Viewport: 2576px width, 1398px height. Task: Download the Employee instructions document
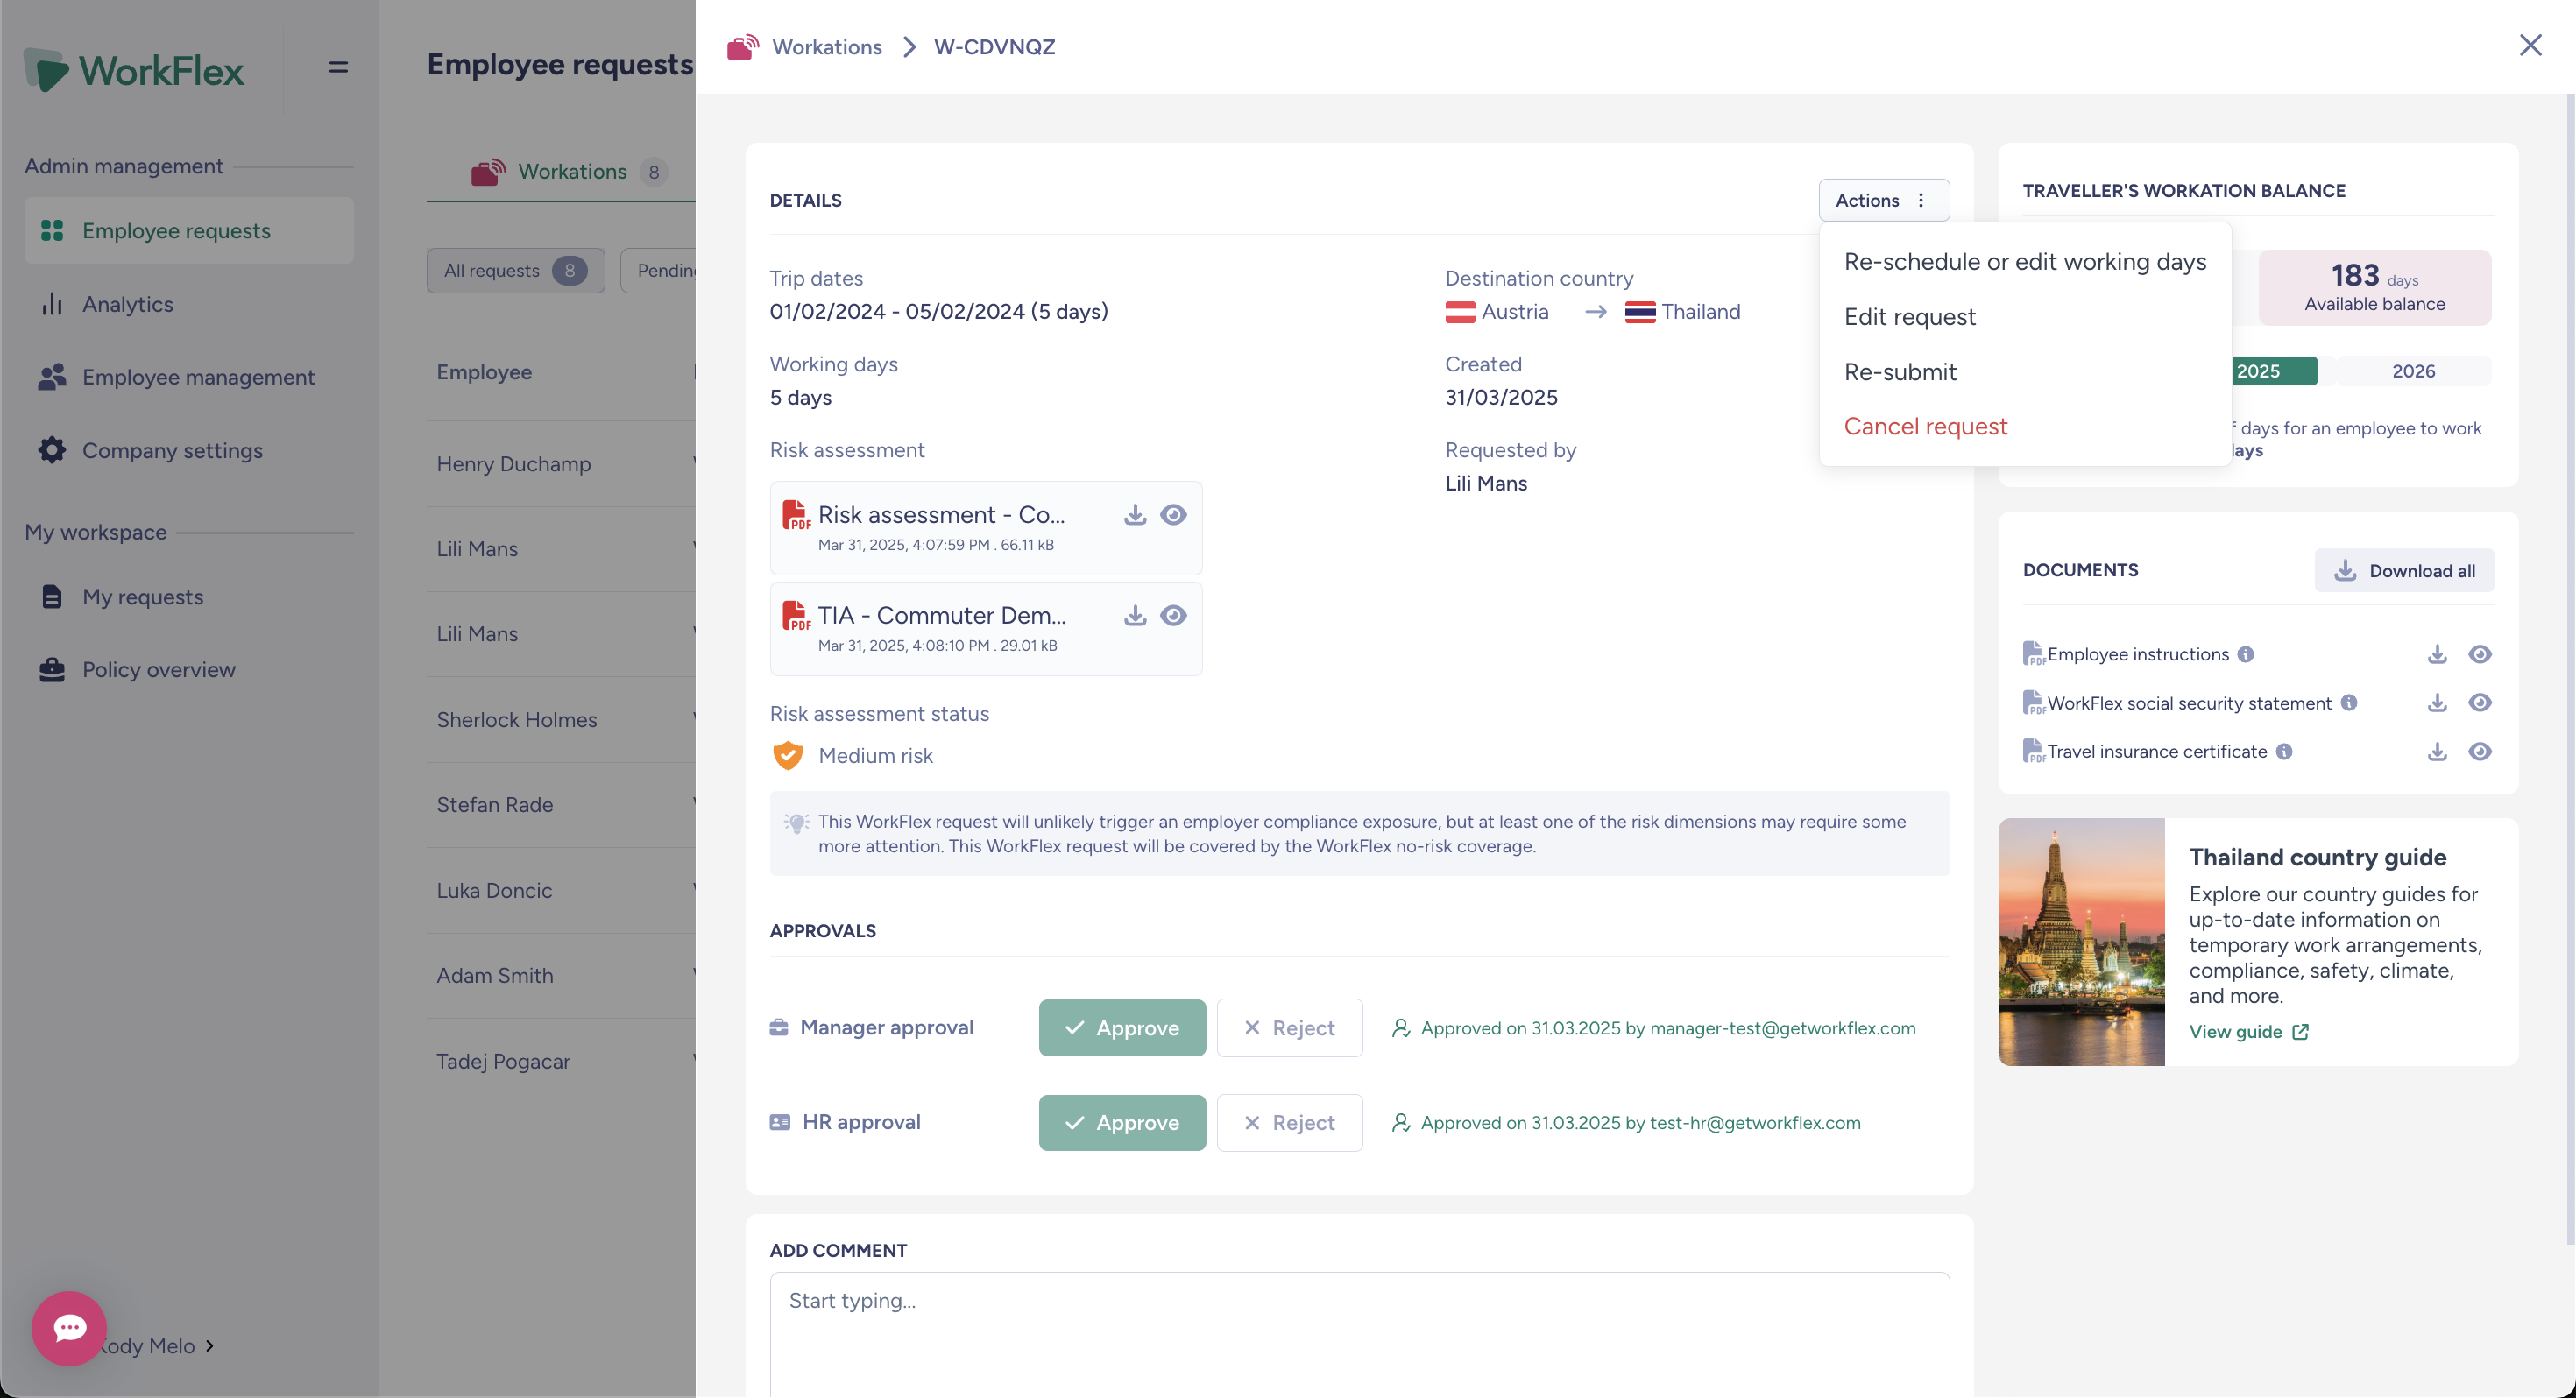2437,654
